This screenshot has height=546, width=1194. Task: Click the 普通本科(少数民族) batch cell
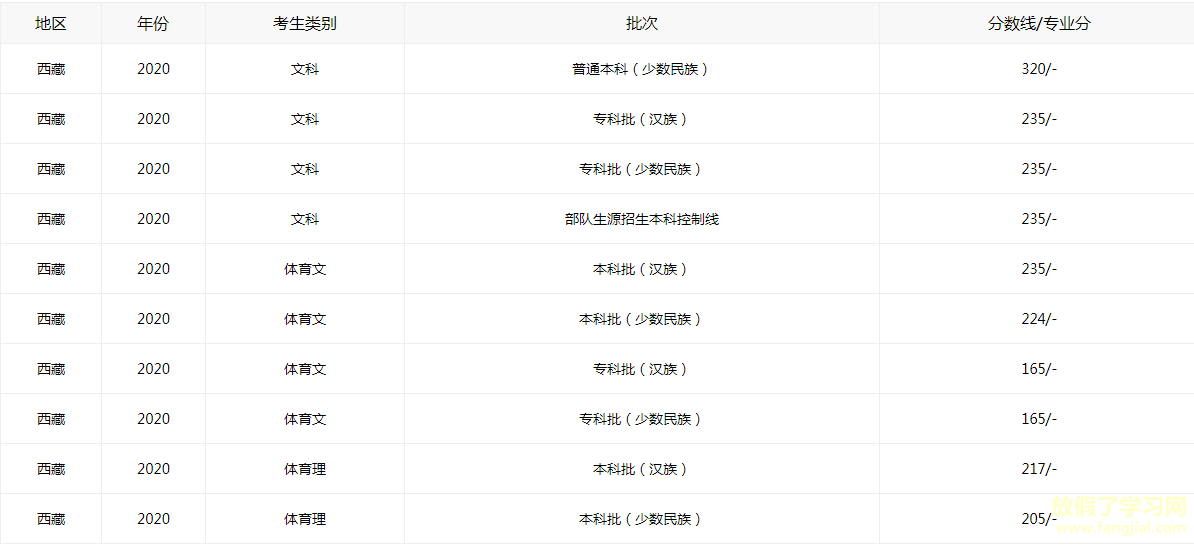point(641,69)
